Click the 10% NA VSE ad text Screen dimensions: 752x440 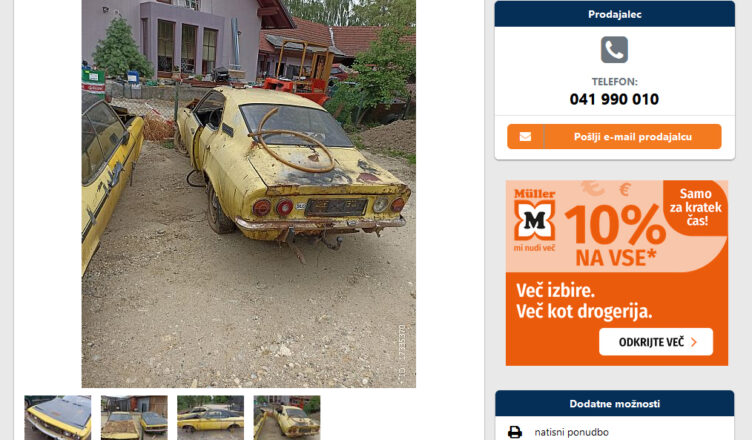[x=615, y=235]
